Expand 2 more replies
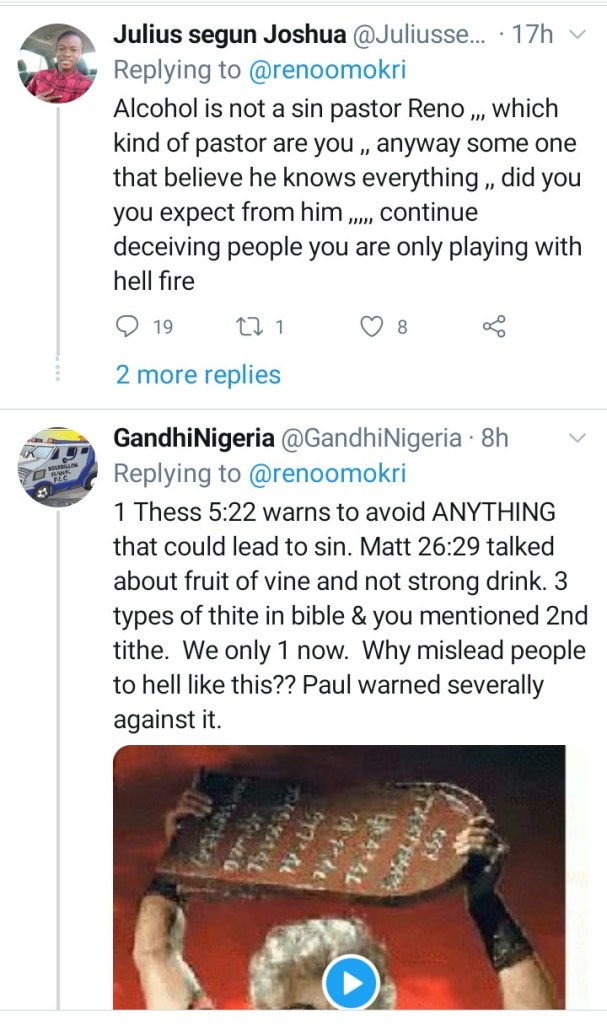The width and height of the screenshot is (607, 1024). [198, 375]
